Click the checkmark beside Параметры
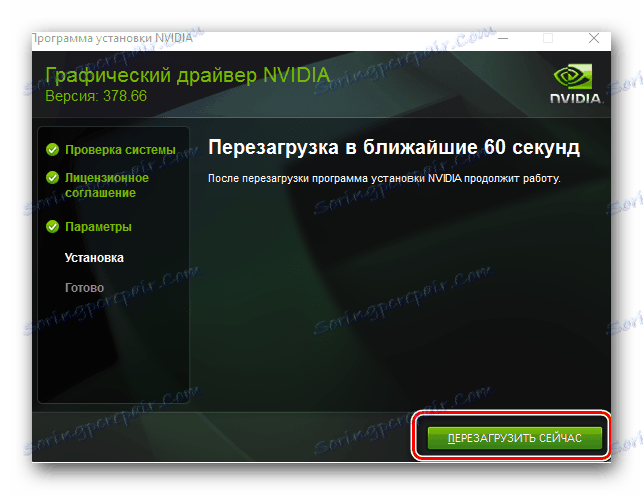 click(52, 226)
